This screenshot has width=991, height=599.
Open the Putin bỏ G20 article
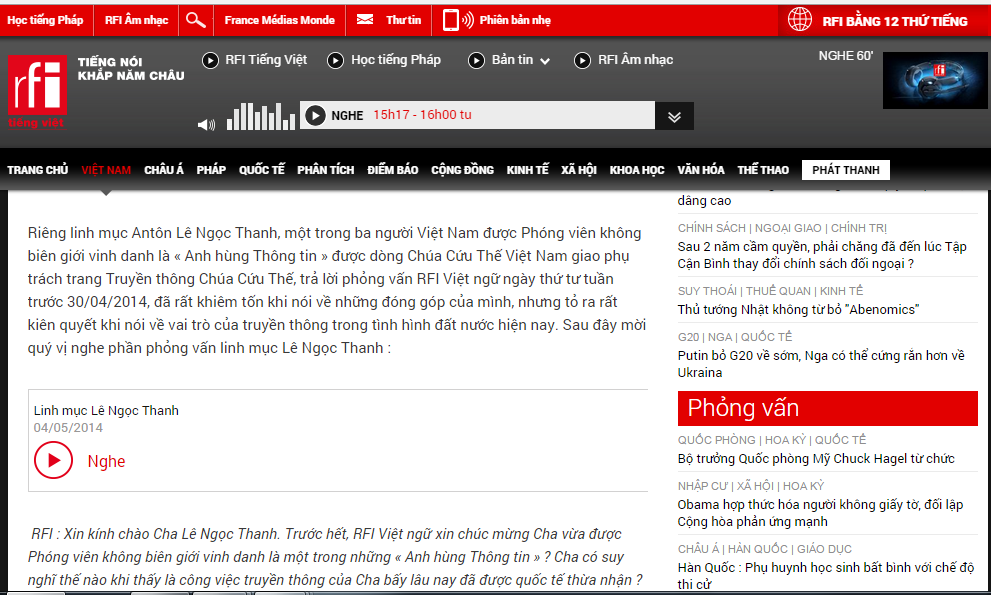point(820,364)
